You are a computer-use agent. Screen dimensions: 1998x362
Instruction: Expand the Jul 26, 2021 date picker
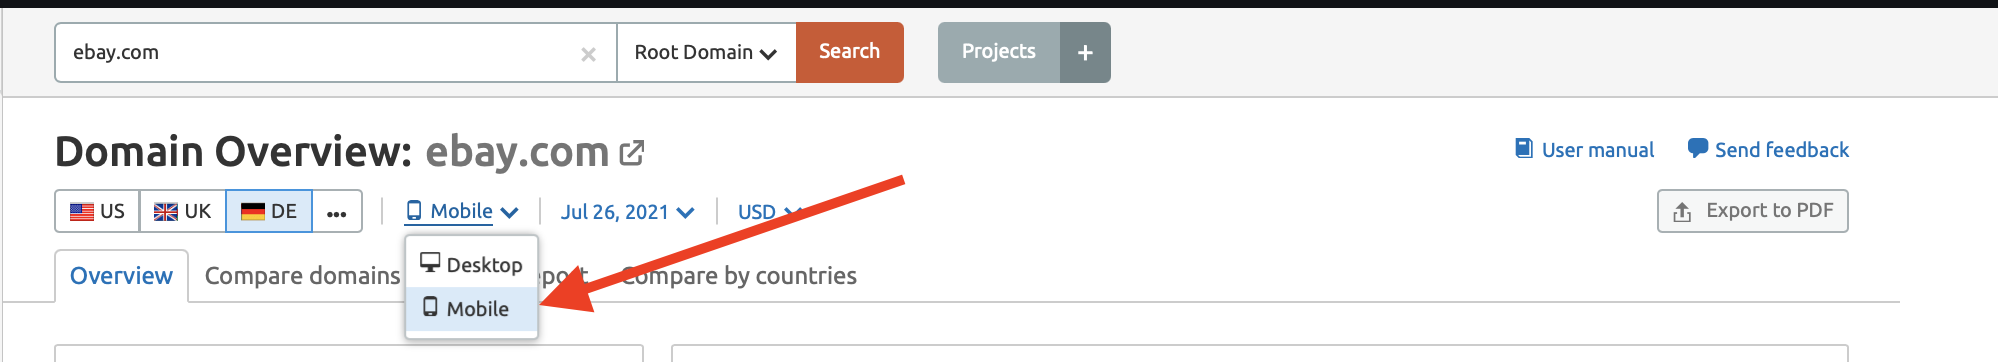(x=627, y=212)
